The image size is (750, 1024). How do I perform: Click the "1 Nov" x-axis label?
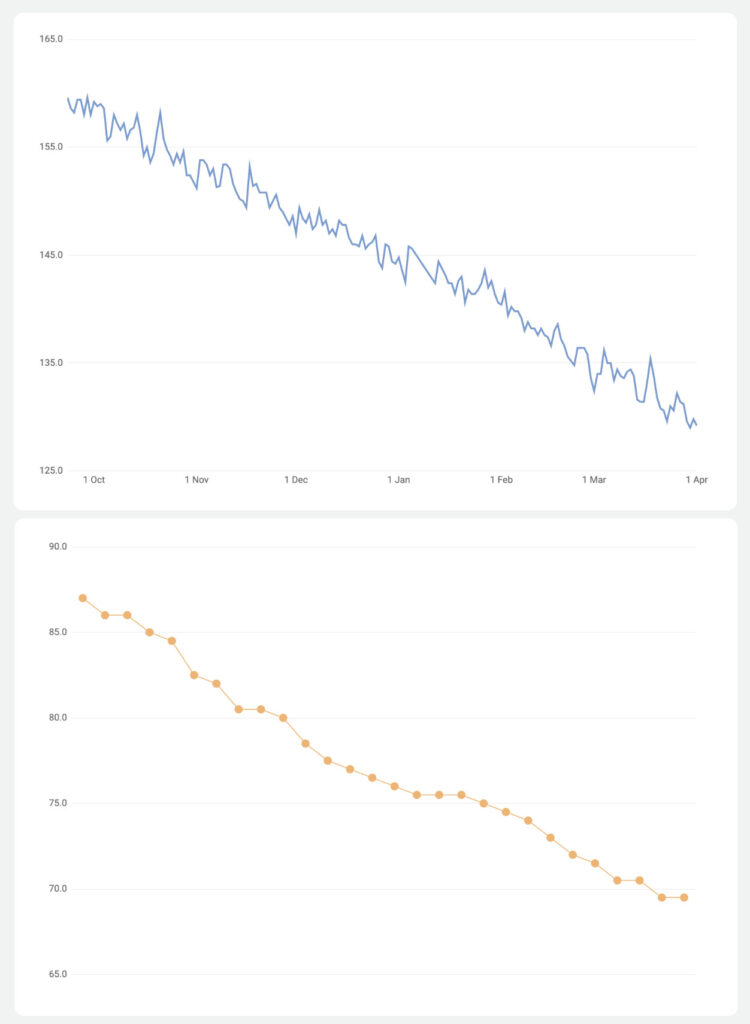(x=197, y=480)
